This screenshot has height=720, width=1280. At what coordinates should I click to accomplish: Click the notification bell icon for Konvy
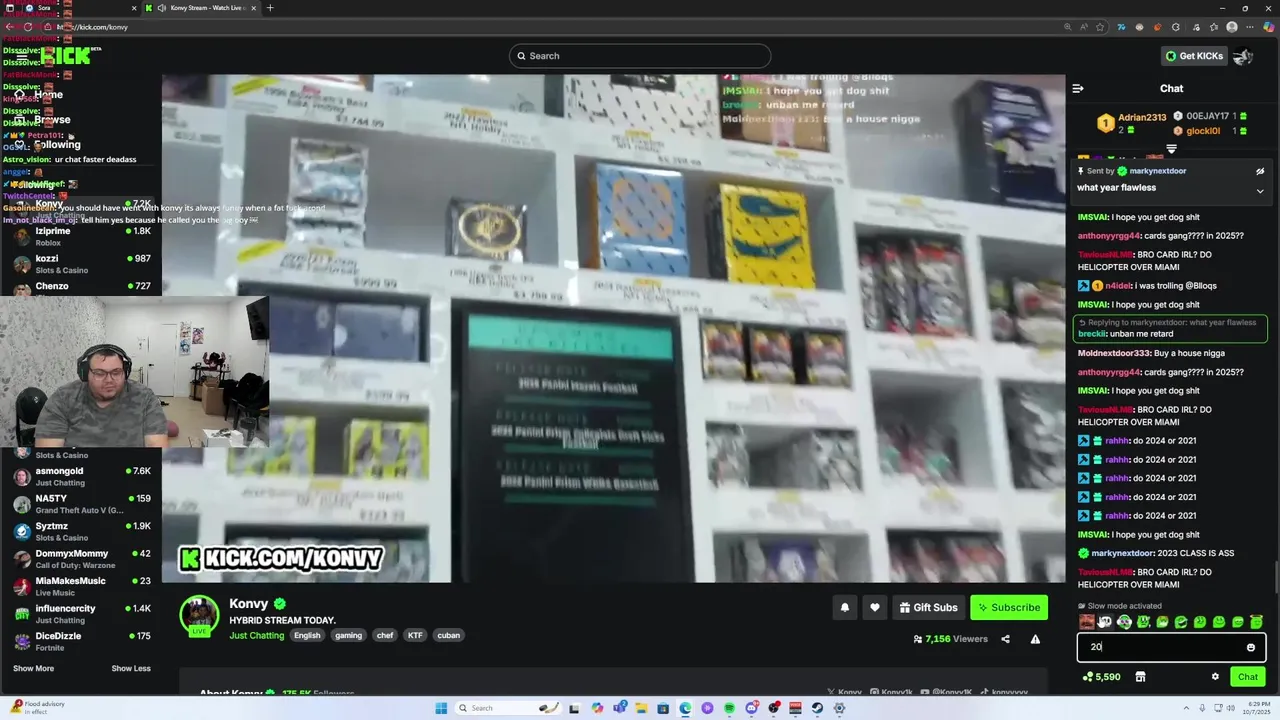pyautogui.click(x=845, y=607)
